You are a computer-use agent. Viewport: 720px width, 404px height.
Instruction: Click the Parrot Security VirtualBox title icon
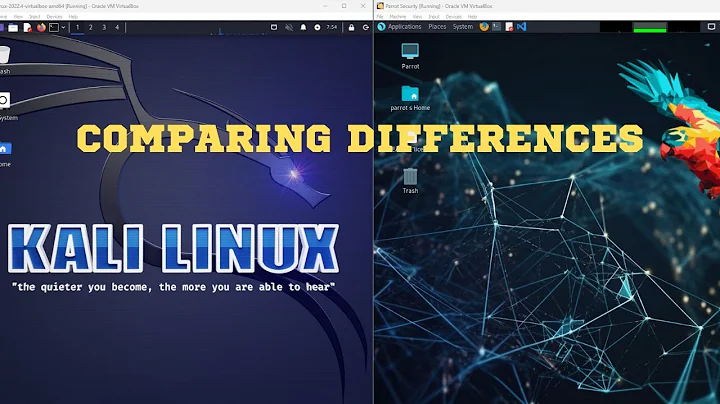[380, 6]
